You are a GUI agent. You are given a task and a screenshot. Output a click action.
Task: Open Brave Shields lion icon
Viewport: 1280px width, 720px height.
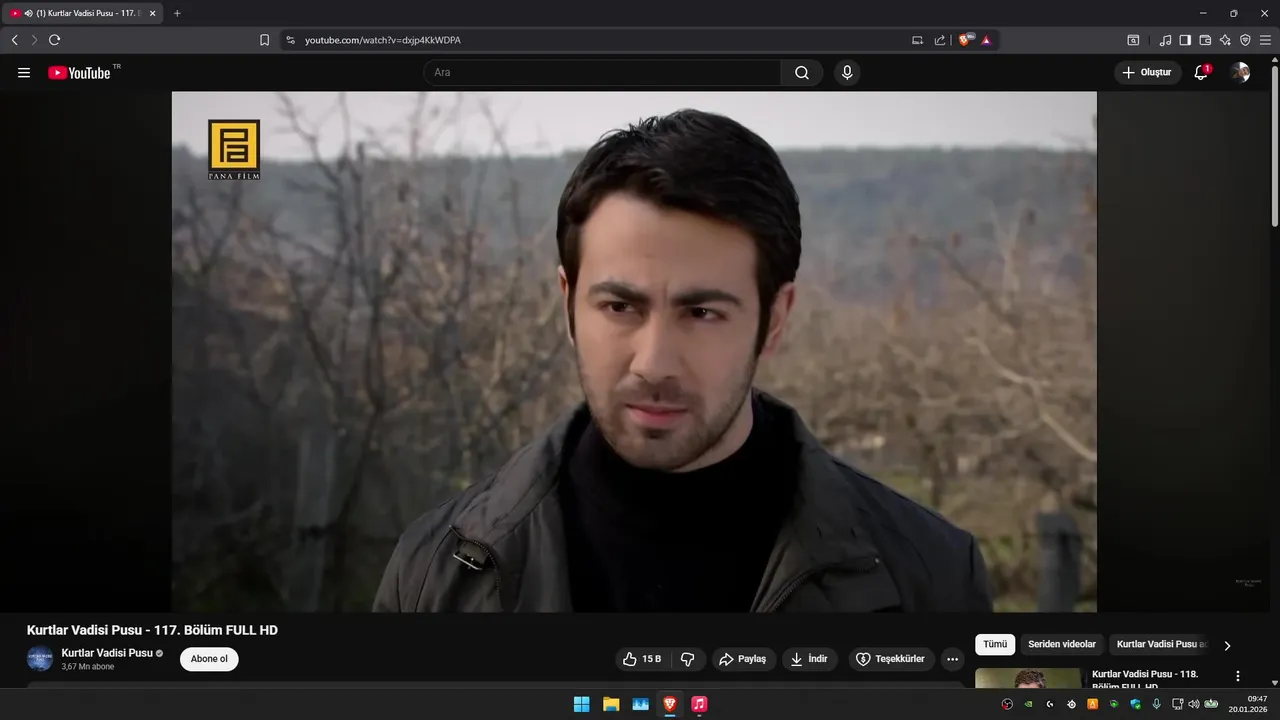point(966,40)
